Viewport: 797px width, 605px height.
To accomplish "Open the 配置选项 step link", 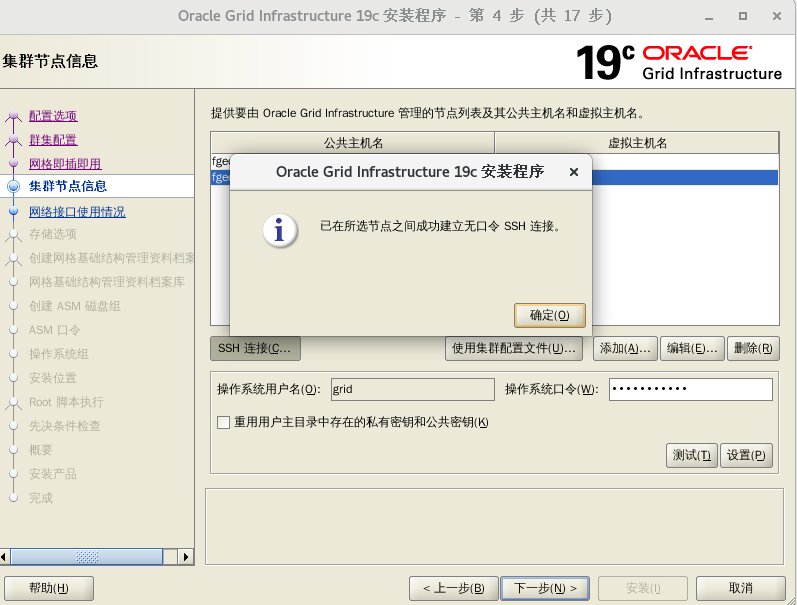I will [53, 116].
